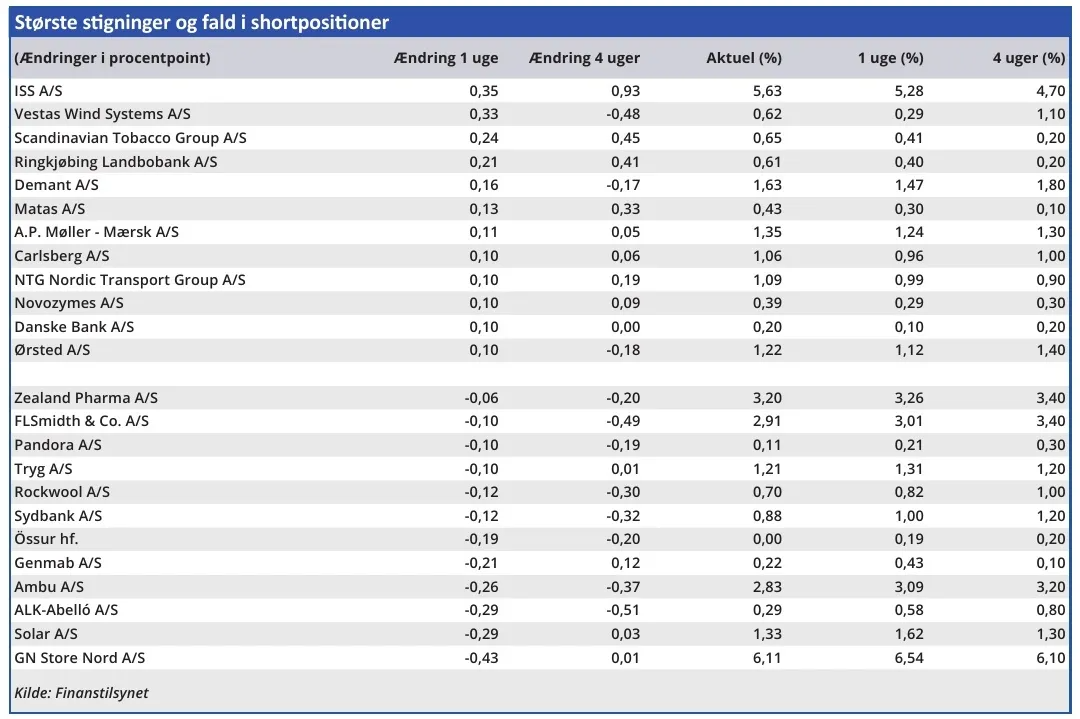Click the '4 uger (%)' column header
This screenshot has height=719, width=1080.
point(1028,58)
